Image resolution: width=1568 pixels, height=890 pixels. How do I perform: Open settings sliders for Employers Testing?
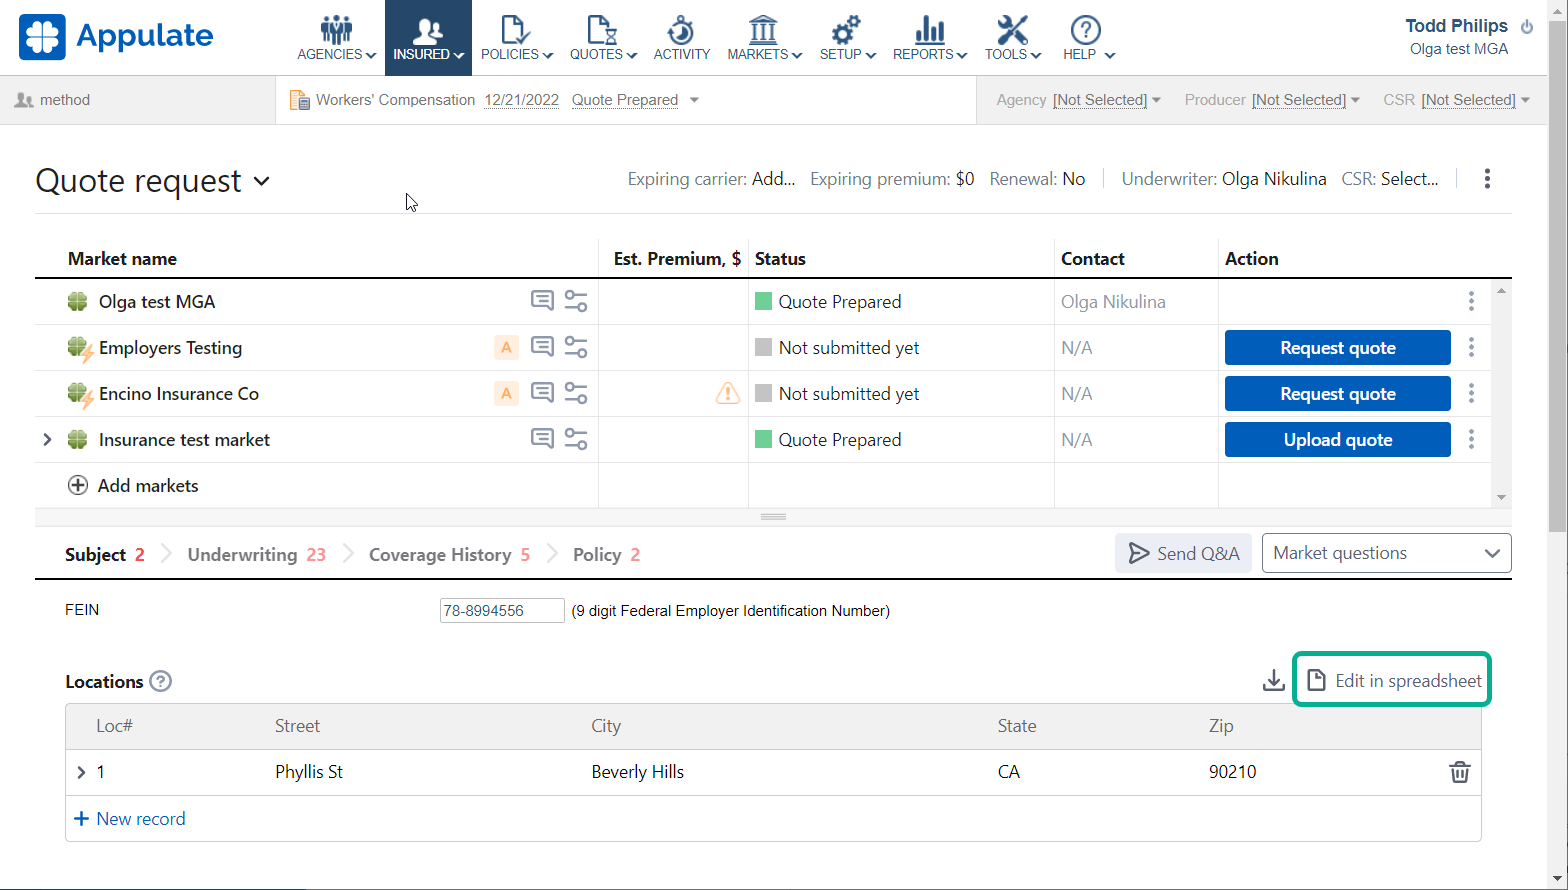pyautogui.click(x=576, y=347)
